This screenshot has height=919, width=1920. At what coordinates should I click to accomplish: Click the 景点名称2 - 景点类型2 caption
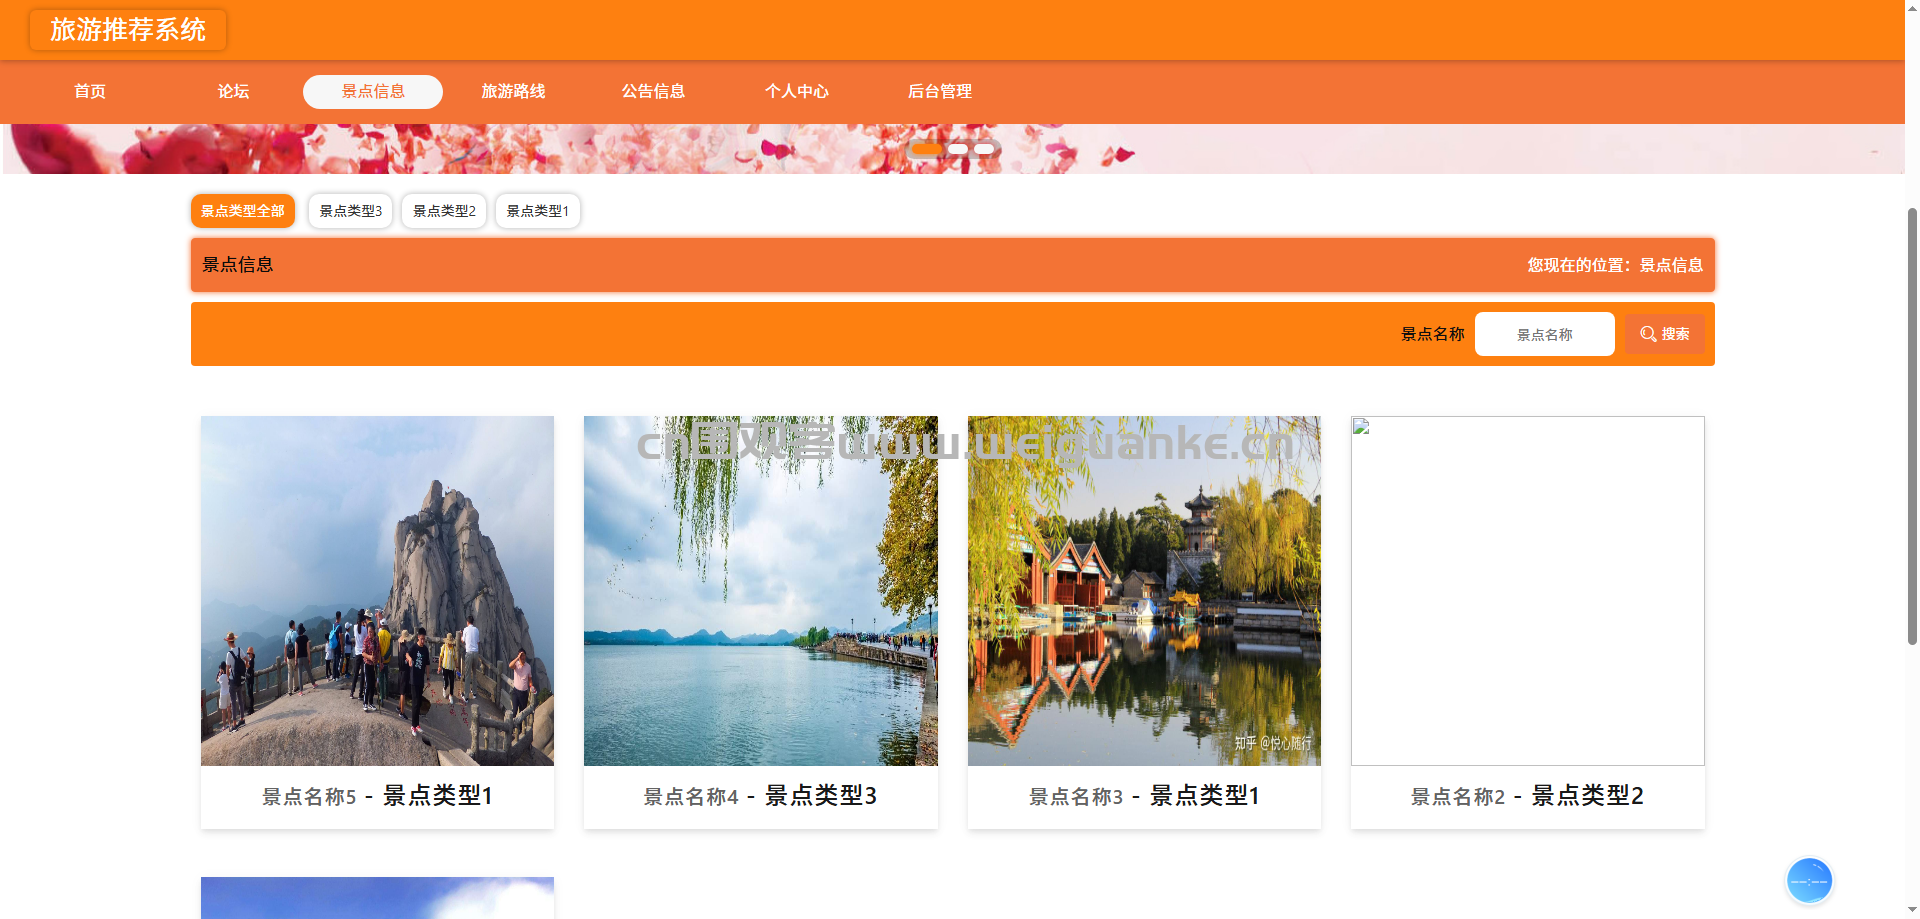coord(1528,796)
